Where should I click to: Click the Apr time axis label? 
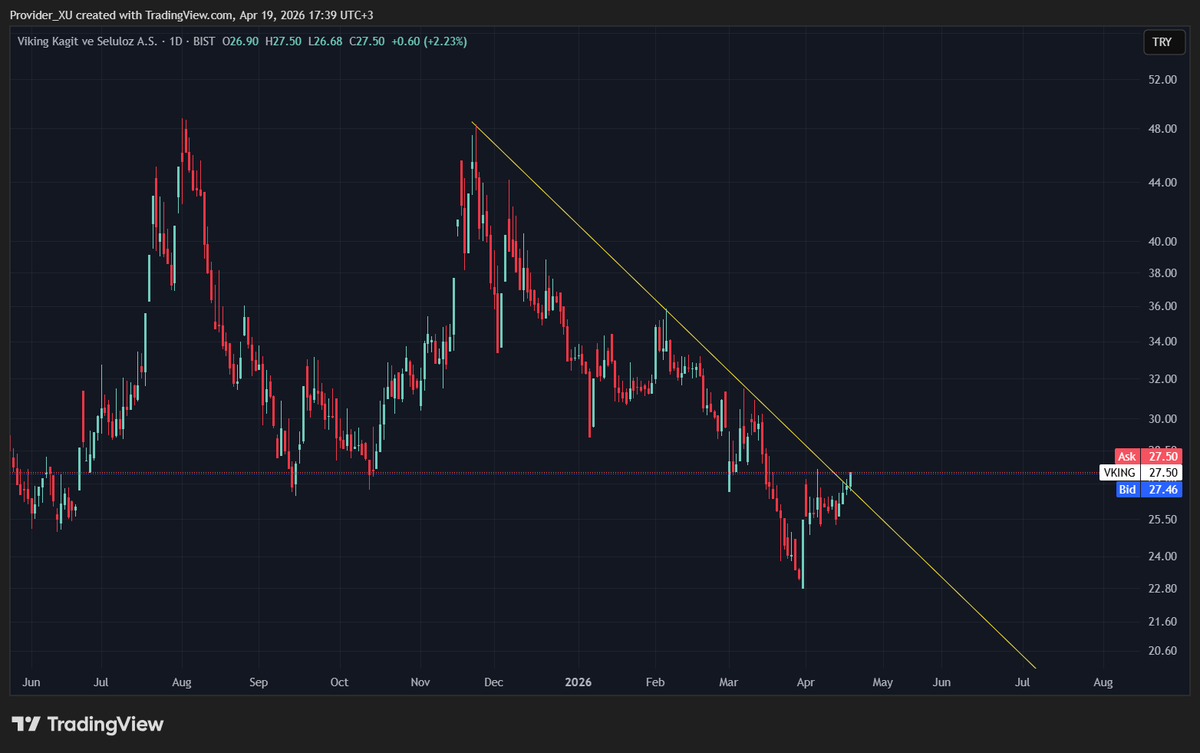[x=805, y=683]
